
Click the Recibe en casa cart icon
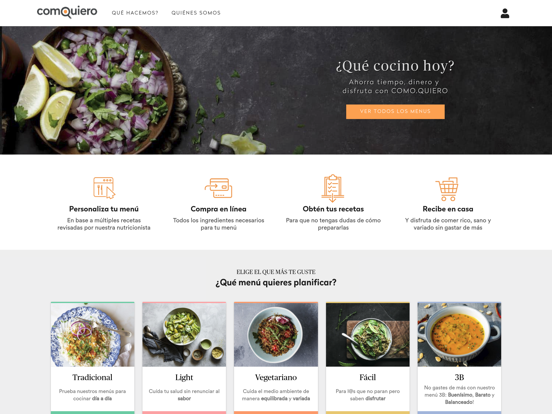(447, 189)
